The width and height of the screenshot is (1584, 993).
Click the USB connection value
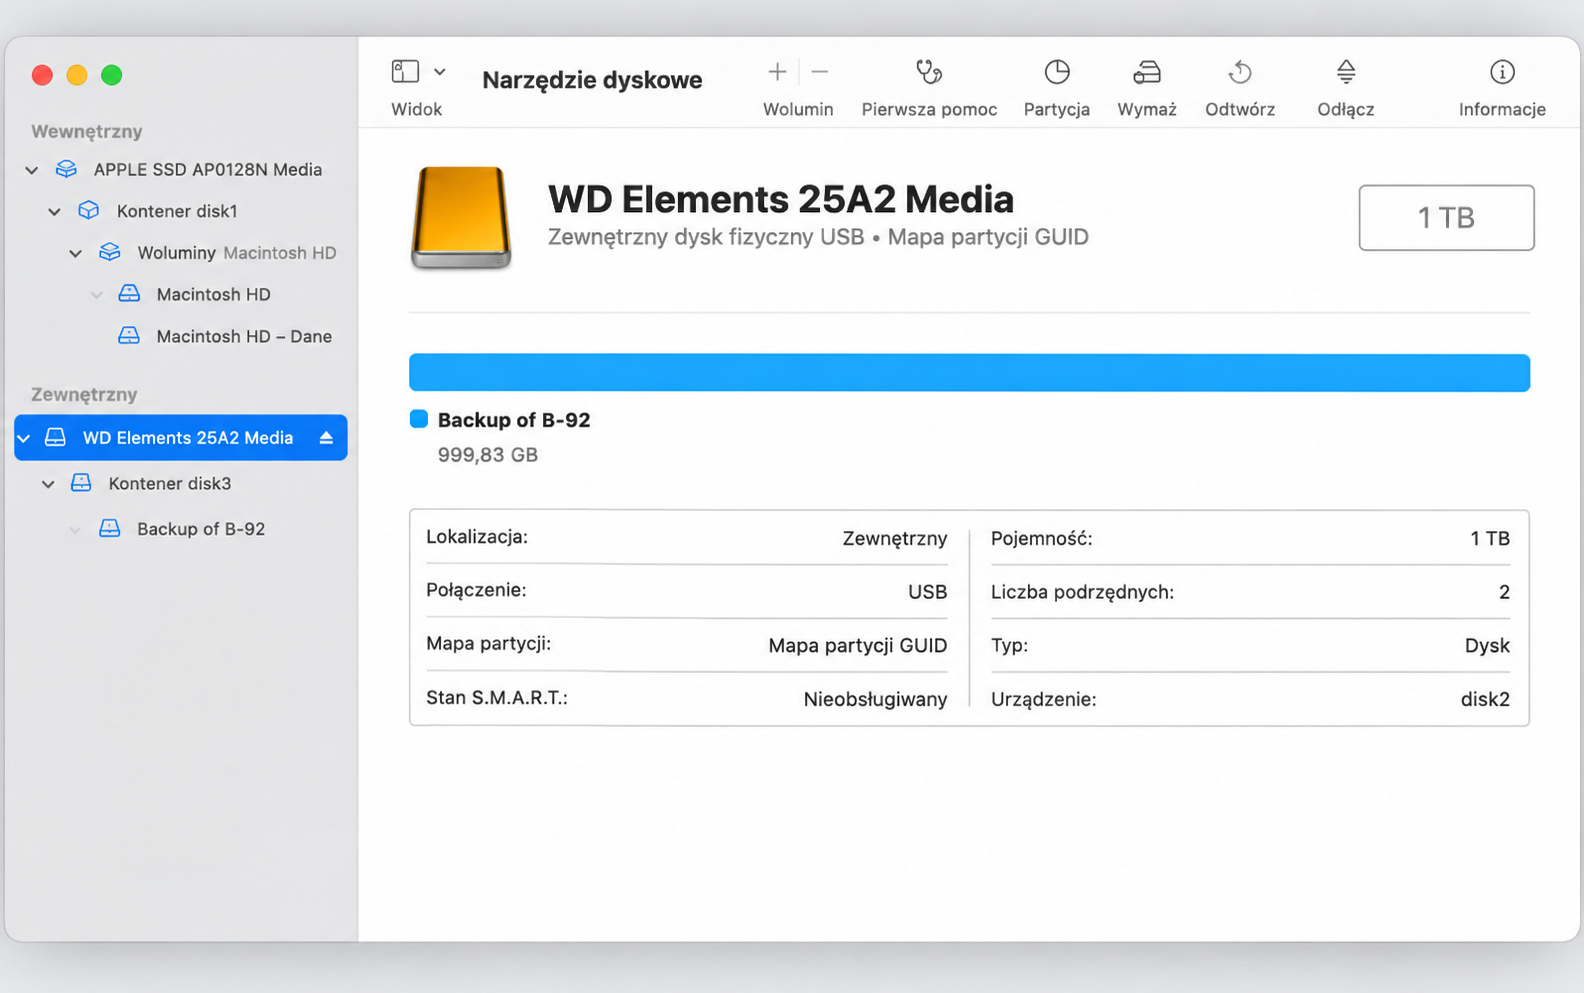927,592
